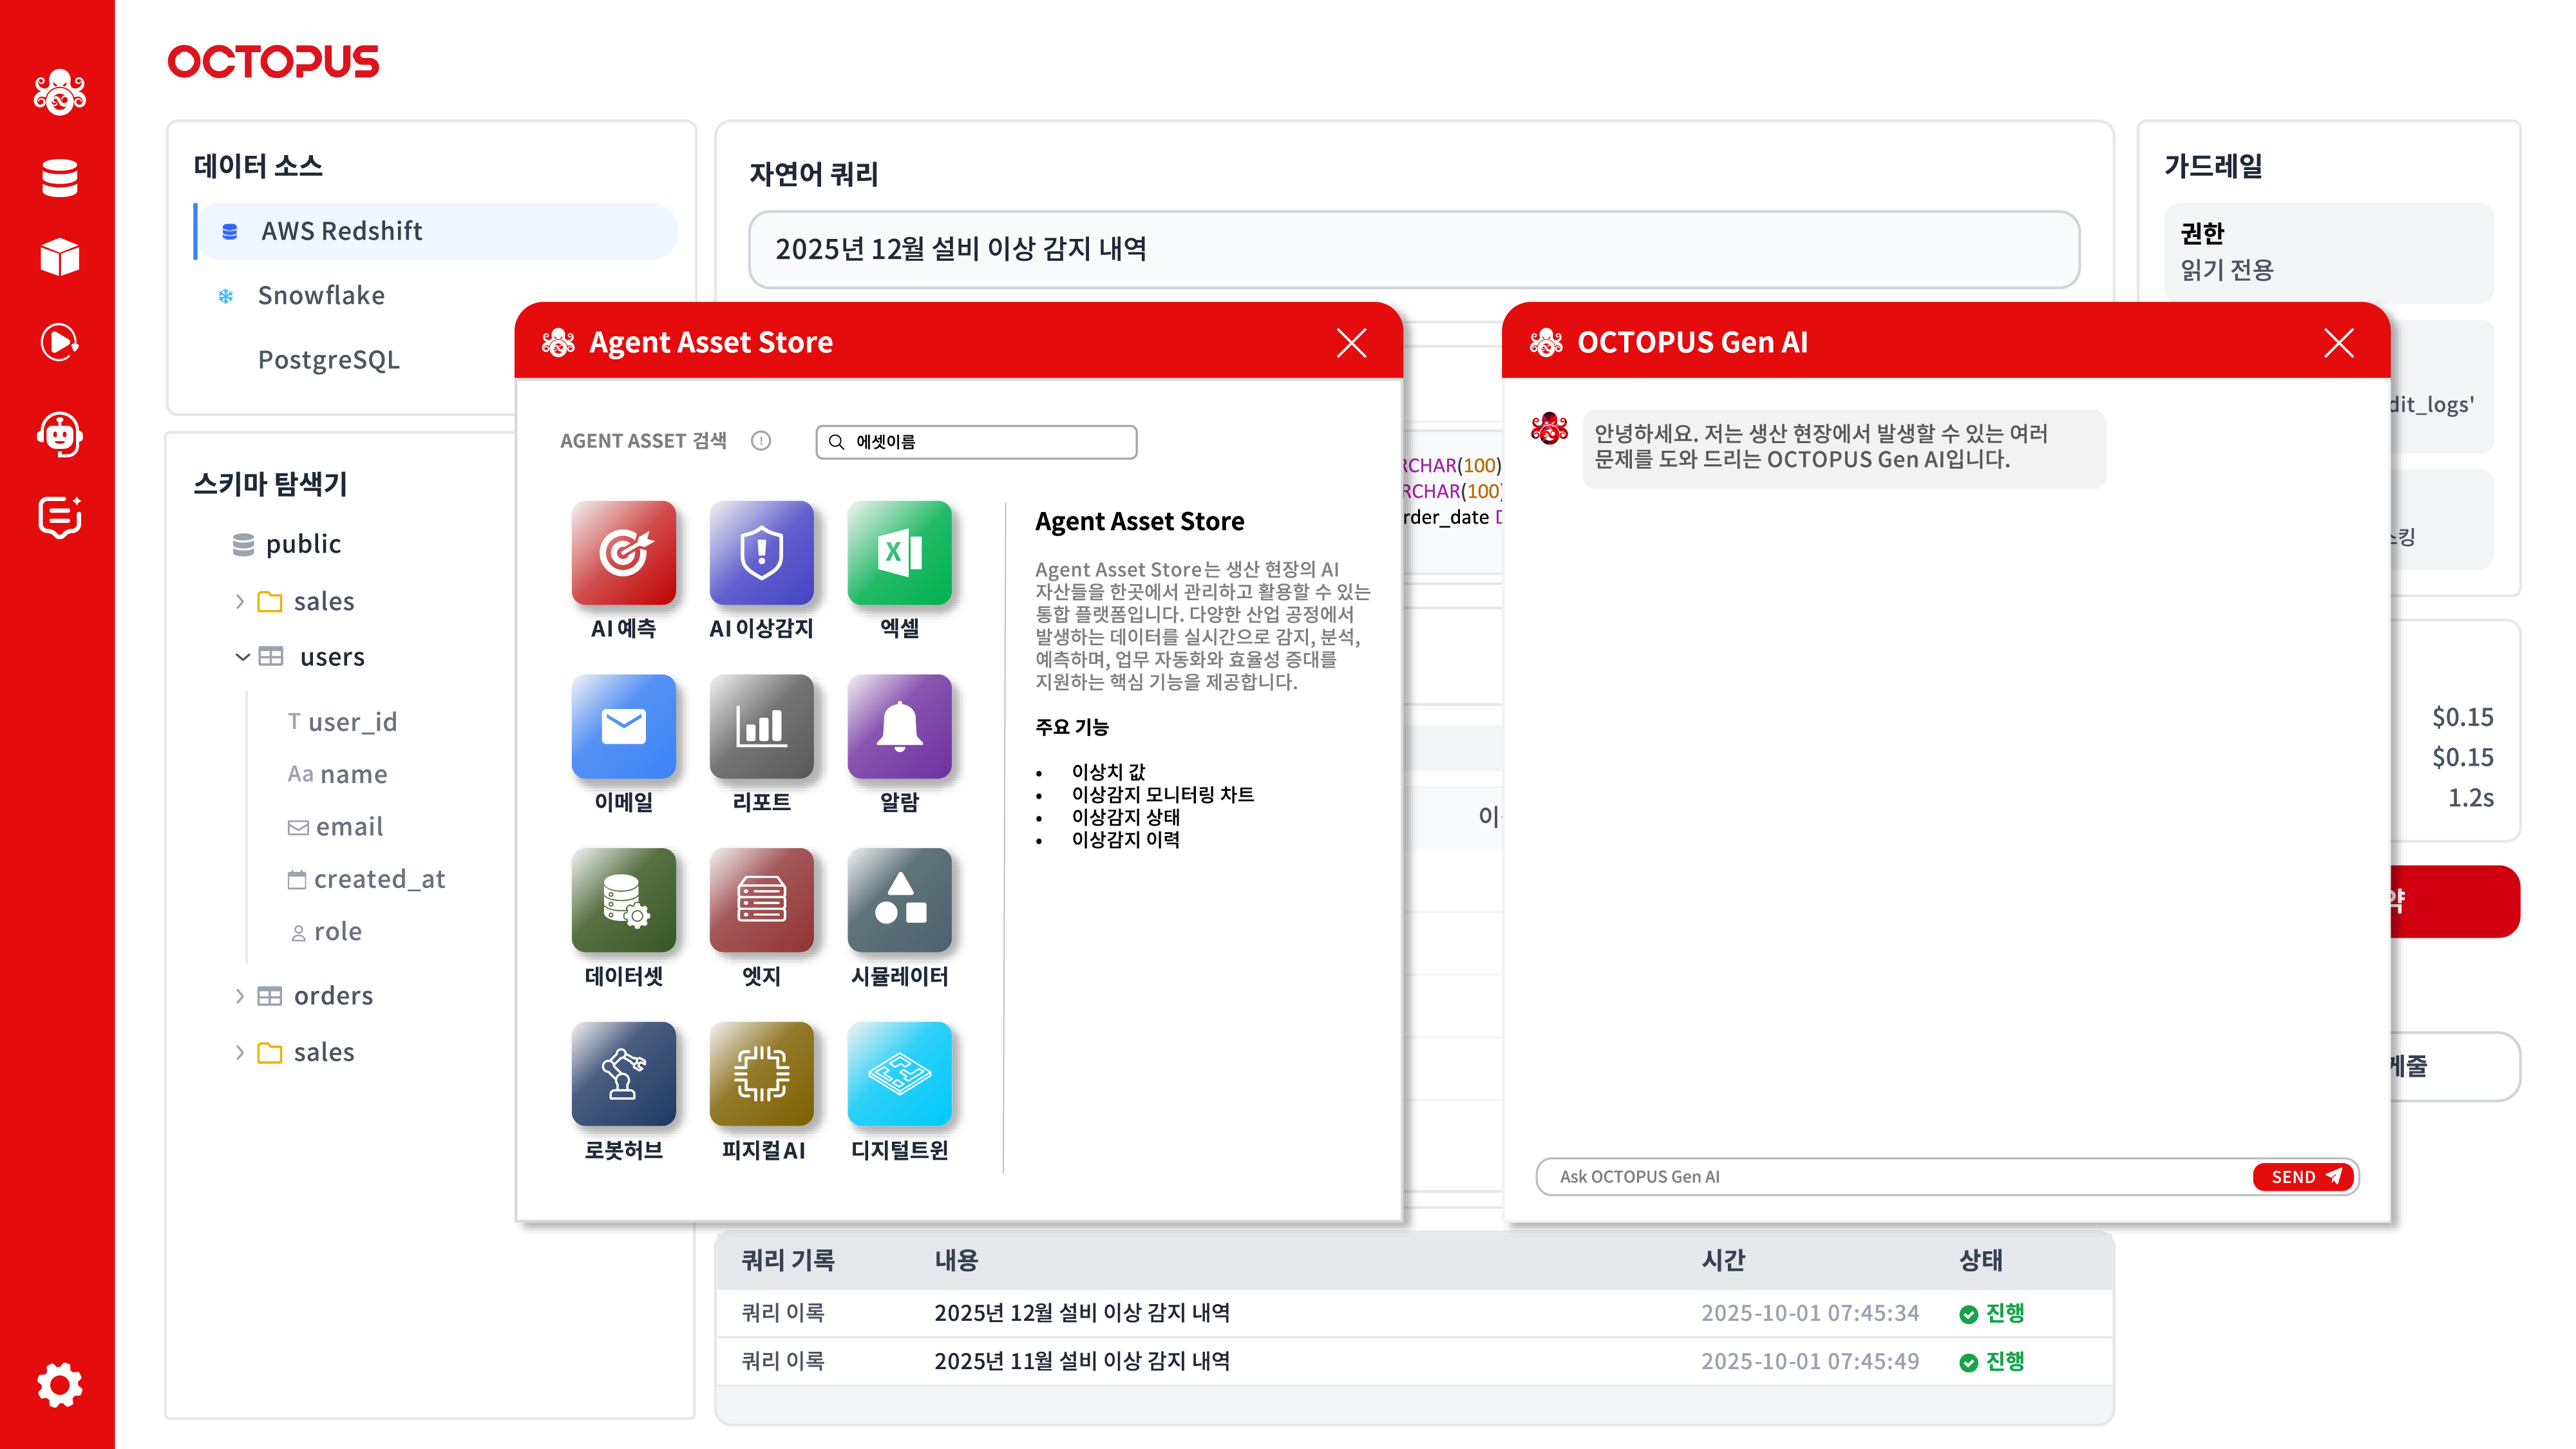Open the robot agent sidebar icon
Image resolution: width=2576 pixels, height=1449 pixels.
59,434
